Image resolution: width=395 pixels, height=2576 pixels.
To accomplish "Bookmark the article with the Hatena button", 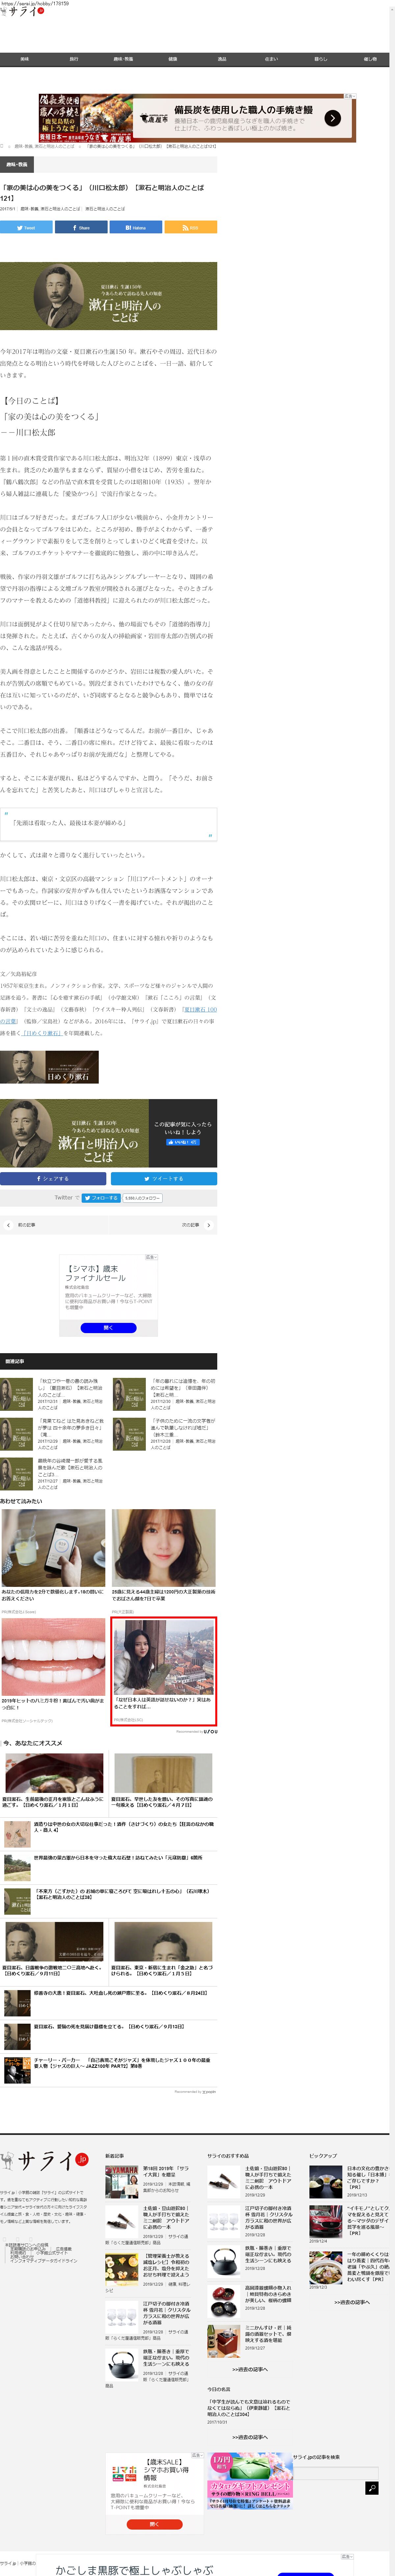I will [136, 227].
